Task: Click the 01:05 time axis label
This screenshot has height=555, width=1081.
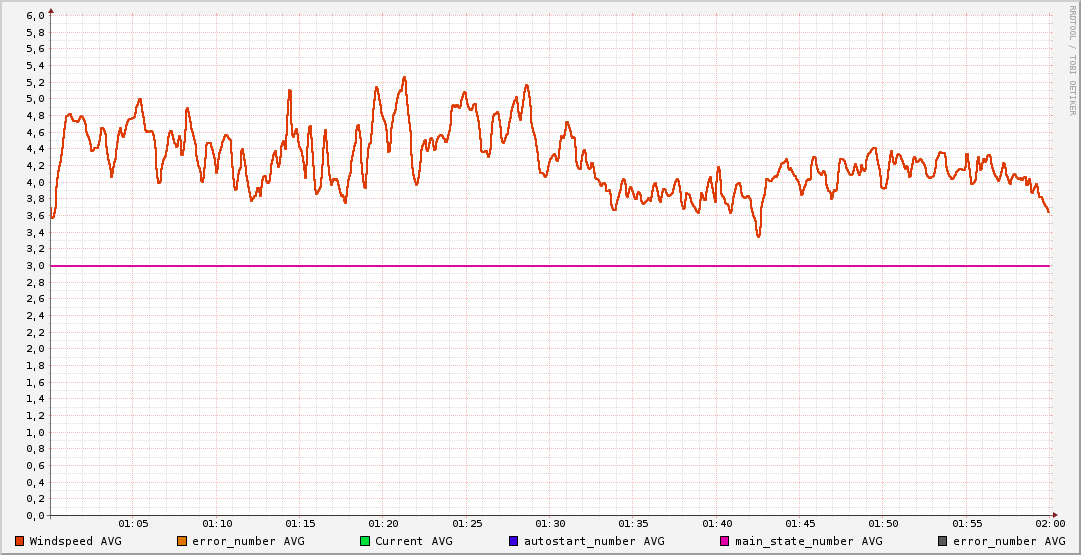Action: tap(134, 524)
